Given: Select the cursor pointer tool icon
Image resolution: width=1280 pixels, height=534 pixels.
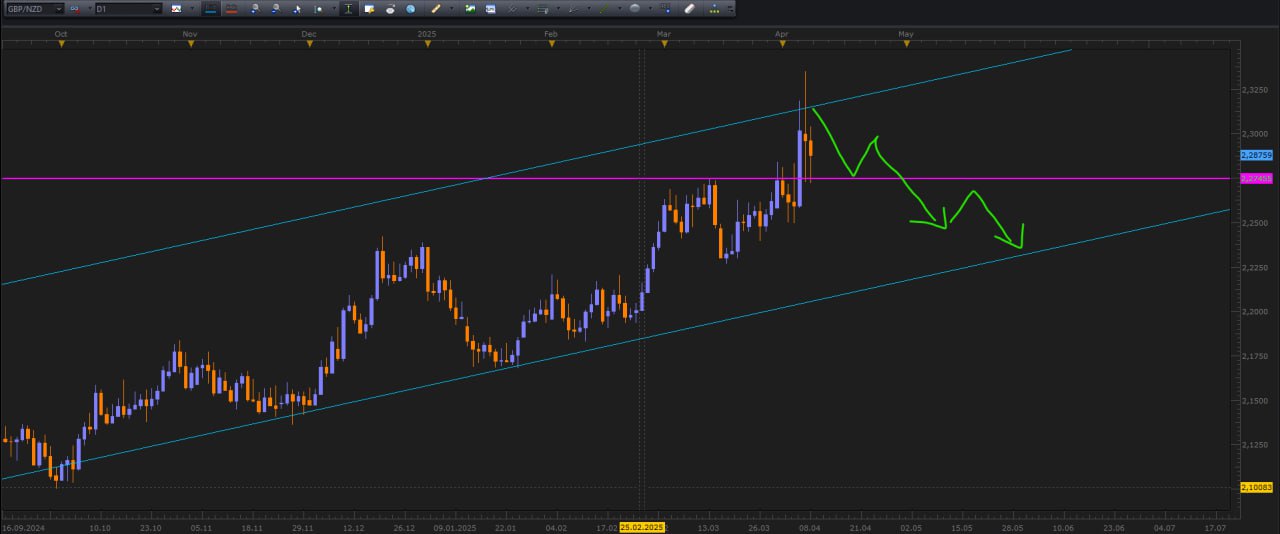Looking at the screenshot, I should (x=297, y=9).
